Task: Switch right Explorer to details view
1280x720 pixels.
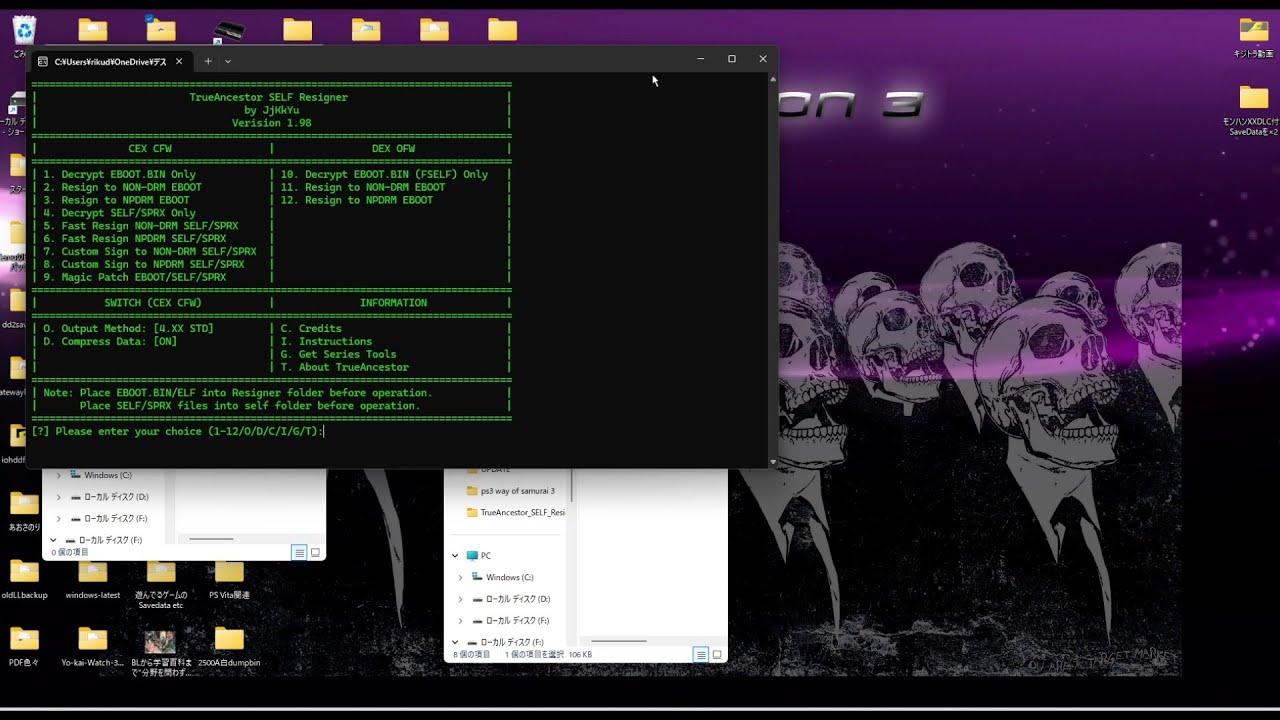Action: coord(701,654)
